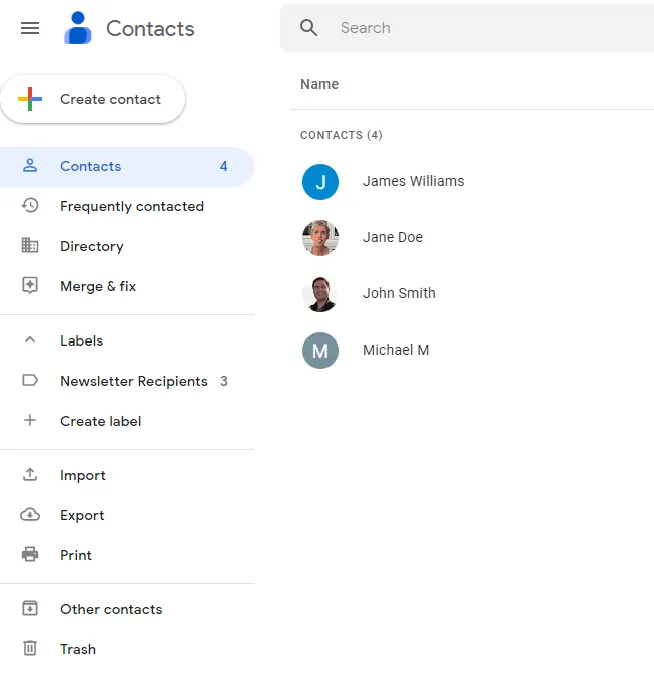
Task: Open the hamburger main menu
Action: click(x=30, y=28)
